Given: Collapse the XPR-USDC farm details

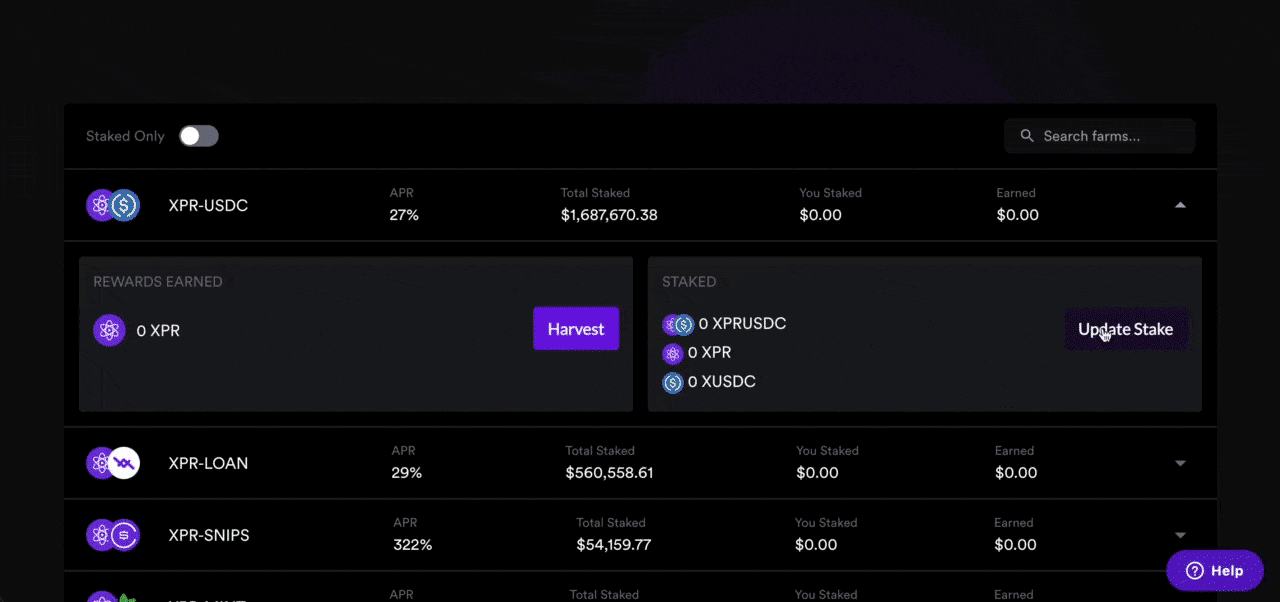Looking at the screenshot, I should point(1180,204).
